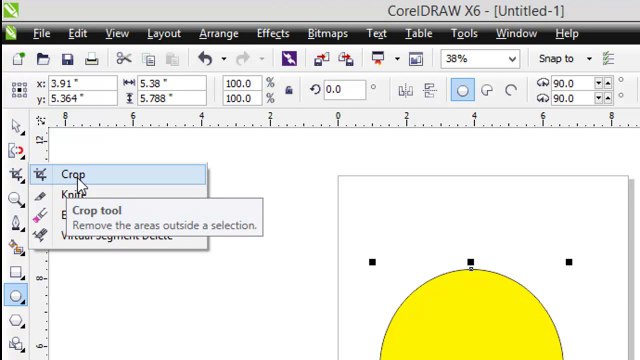Select the Smart fill tool
The image size is (640, 360).
(16, 247)
